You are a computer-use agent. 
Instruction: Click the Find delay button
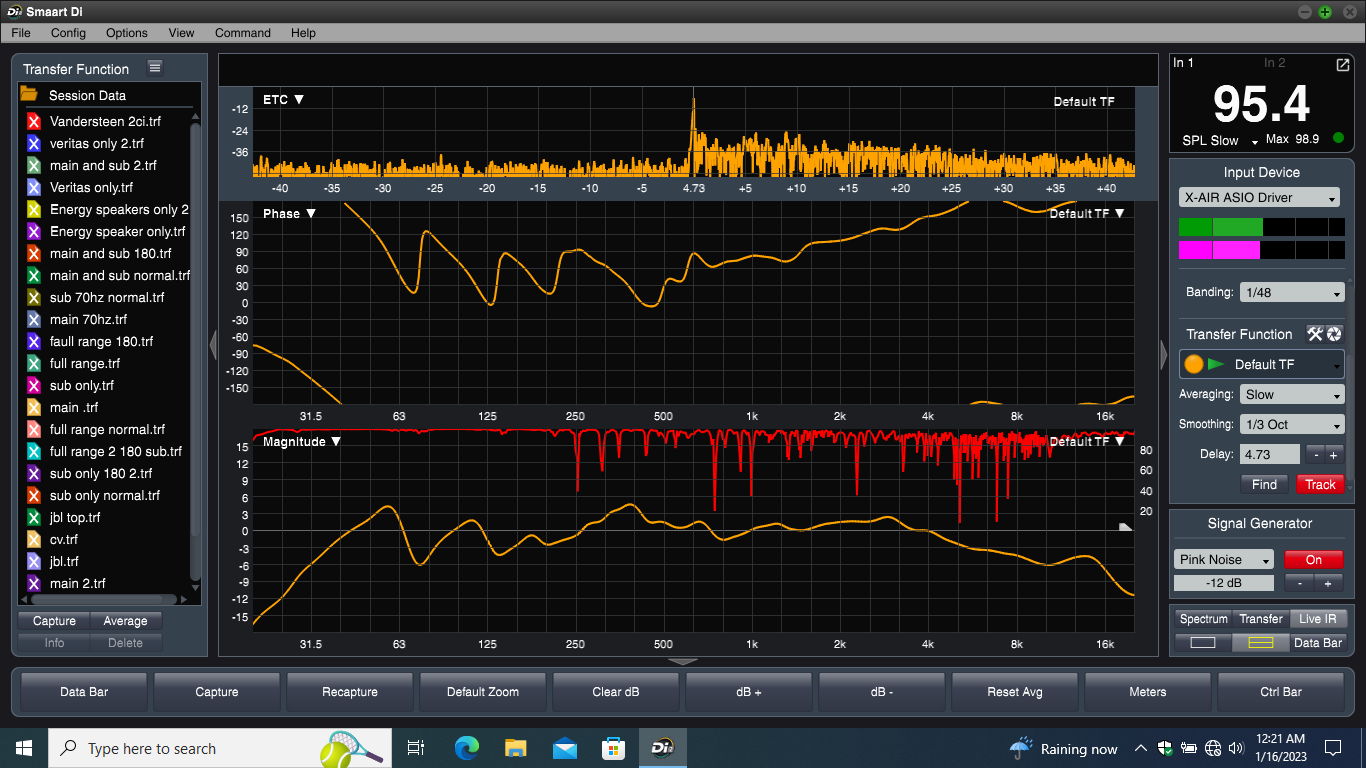click(1264, 484)
